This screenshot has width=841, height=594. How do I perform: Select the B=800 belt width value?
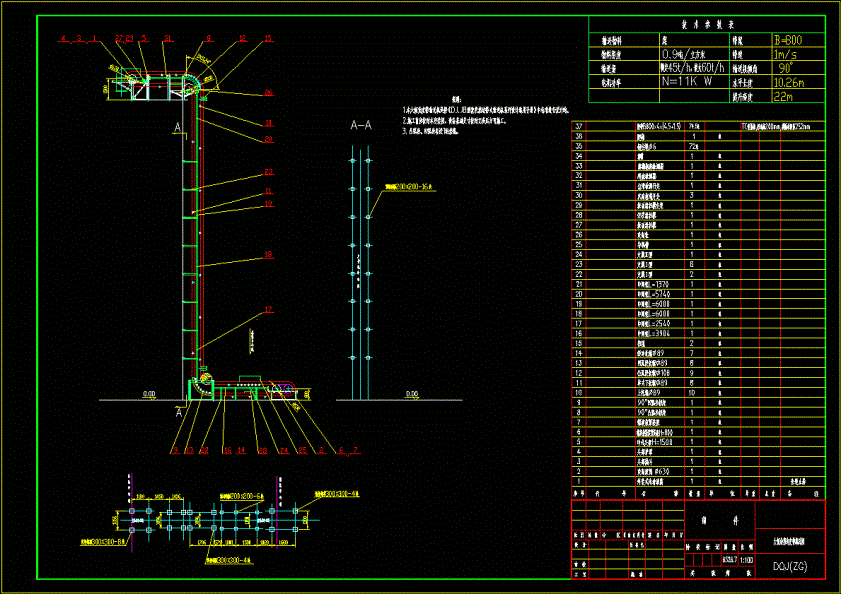click(788, 40)
